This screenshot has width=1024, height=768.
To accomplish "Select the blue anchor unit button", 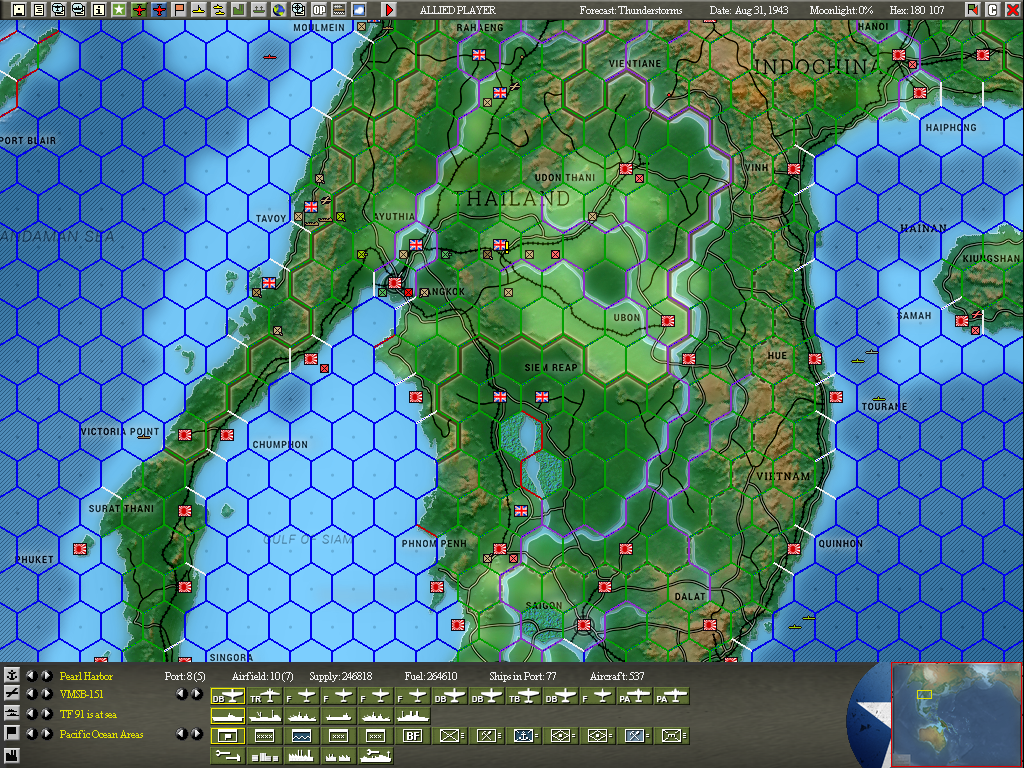I will coord(523,735).
